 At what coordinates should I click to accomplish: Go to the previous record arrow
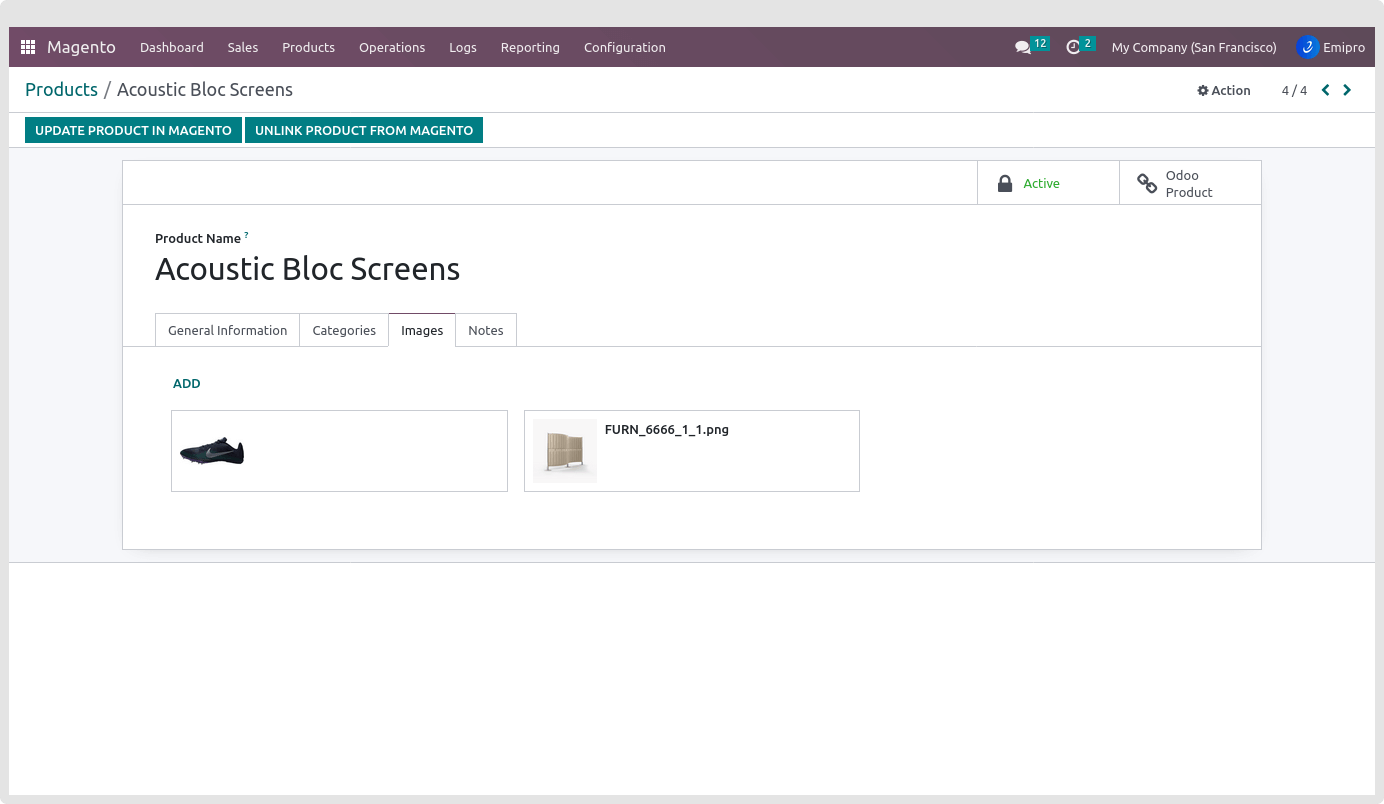pyautogui.click(x=1326, y=90)
